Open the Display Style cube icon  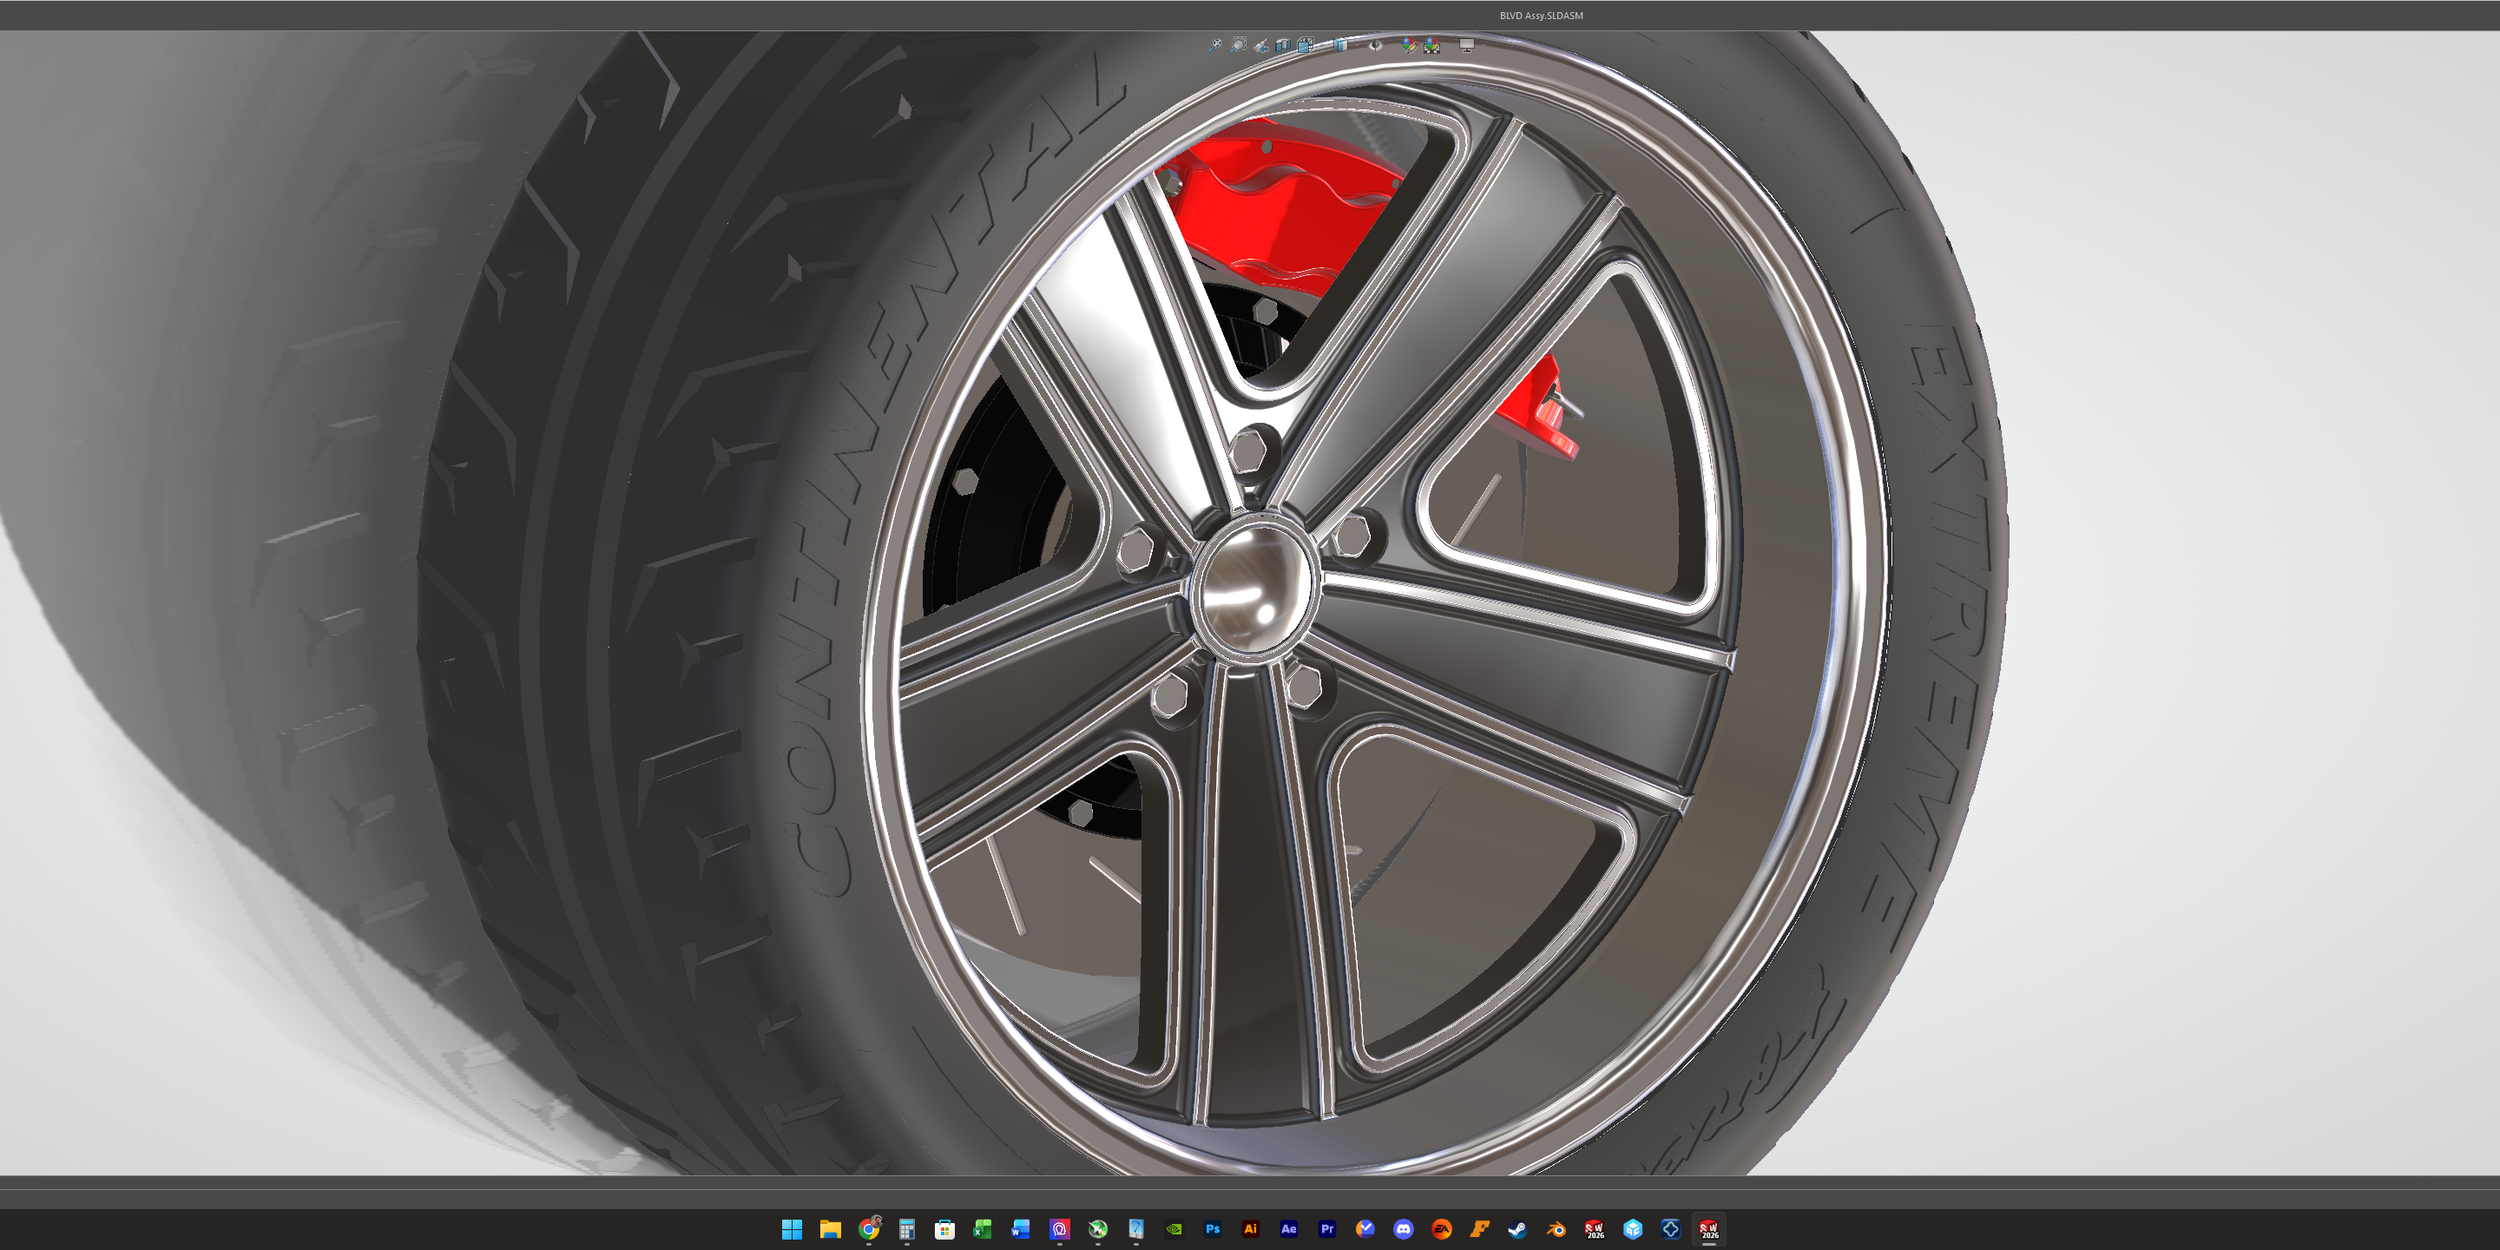pos(1340,45)
